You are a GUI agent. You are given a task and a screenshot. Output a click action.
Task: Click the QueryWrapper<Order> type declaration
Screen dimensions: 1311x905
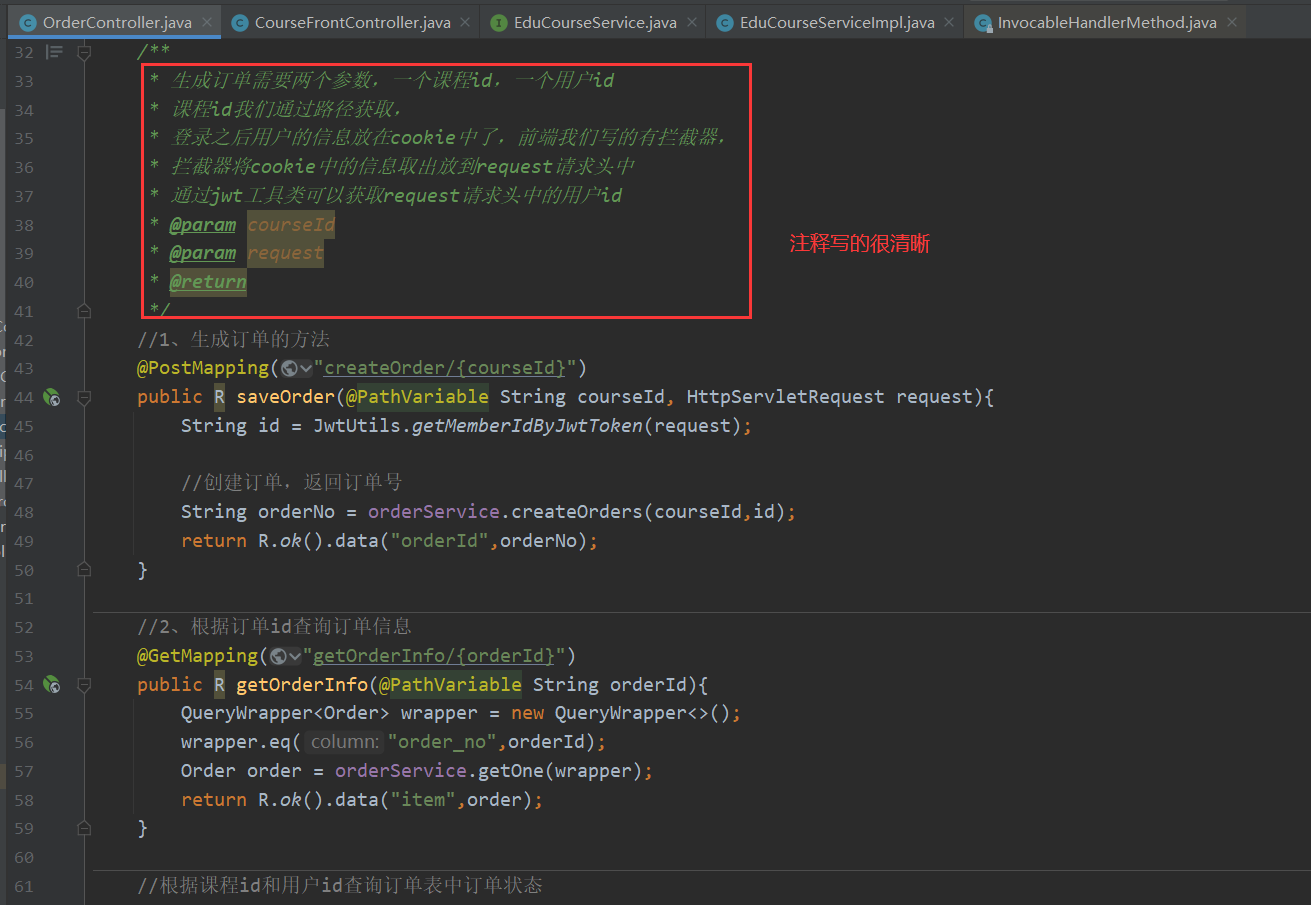285,713
